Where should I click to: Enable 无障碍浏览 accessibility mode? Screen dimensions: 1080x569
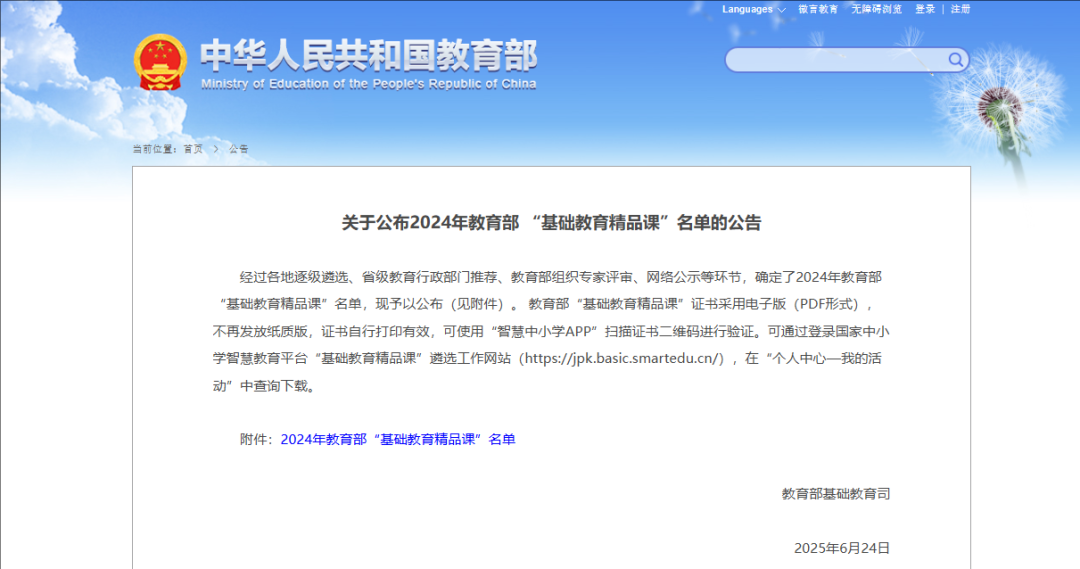tap(876, 9)
